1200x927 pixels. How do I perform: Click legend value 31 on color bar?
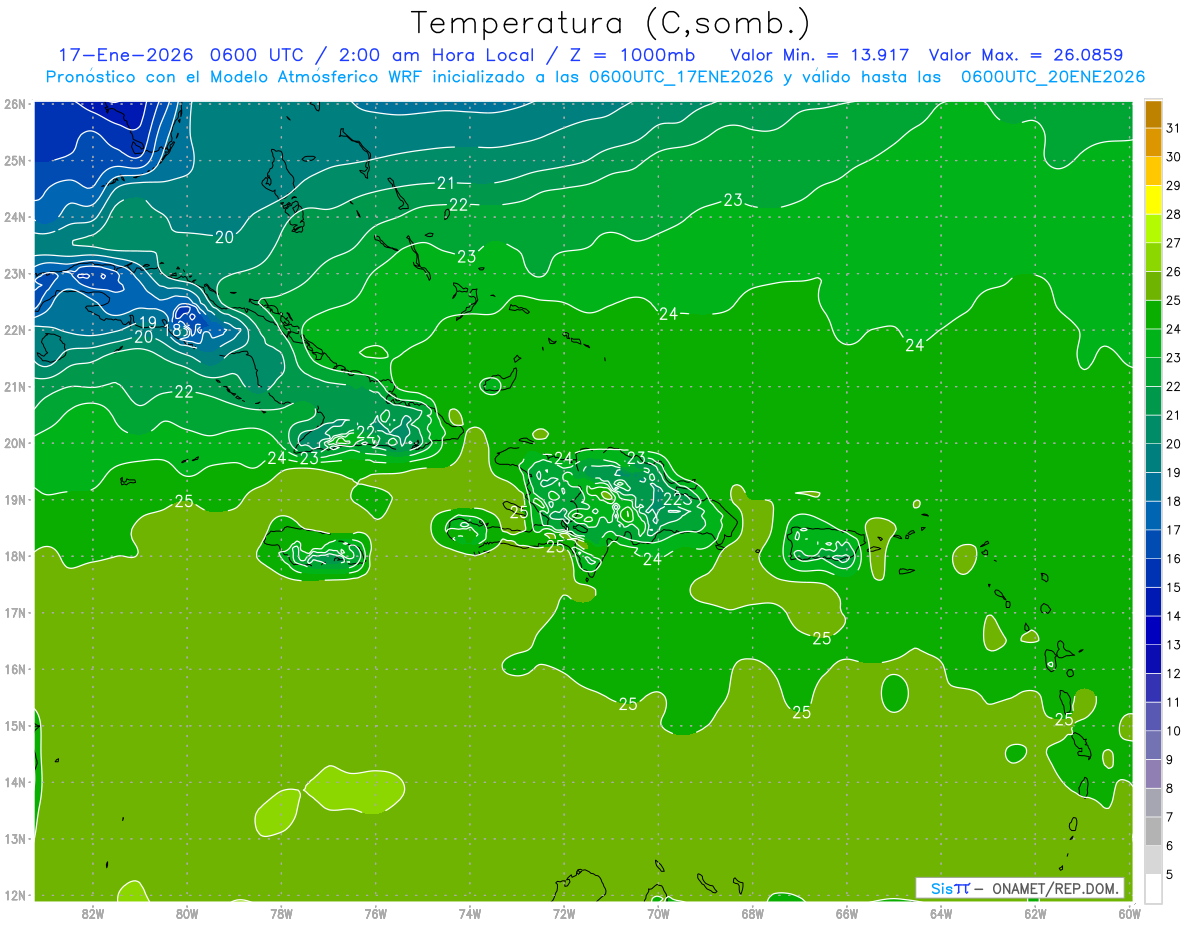(x=1174, y=128)
